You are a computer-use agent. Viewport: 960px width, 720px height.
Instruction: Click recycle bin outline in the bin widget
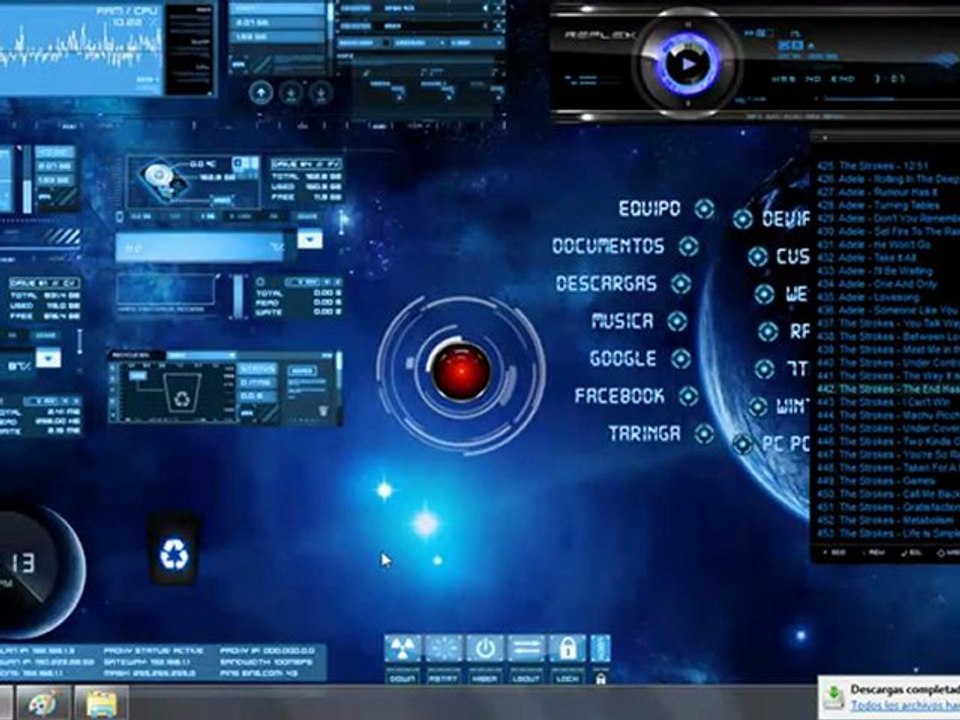pos(182,394)
